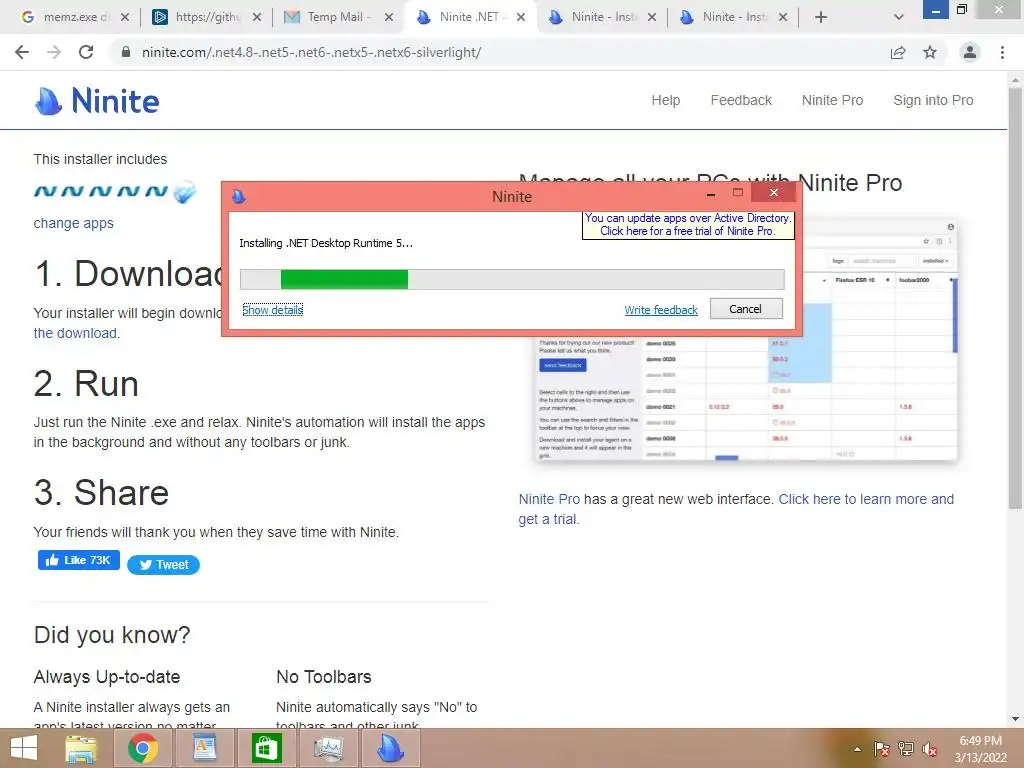1024x768 pixels.
Task: Open the Chrome profile avatar
Action: 970,52
